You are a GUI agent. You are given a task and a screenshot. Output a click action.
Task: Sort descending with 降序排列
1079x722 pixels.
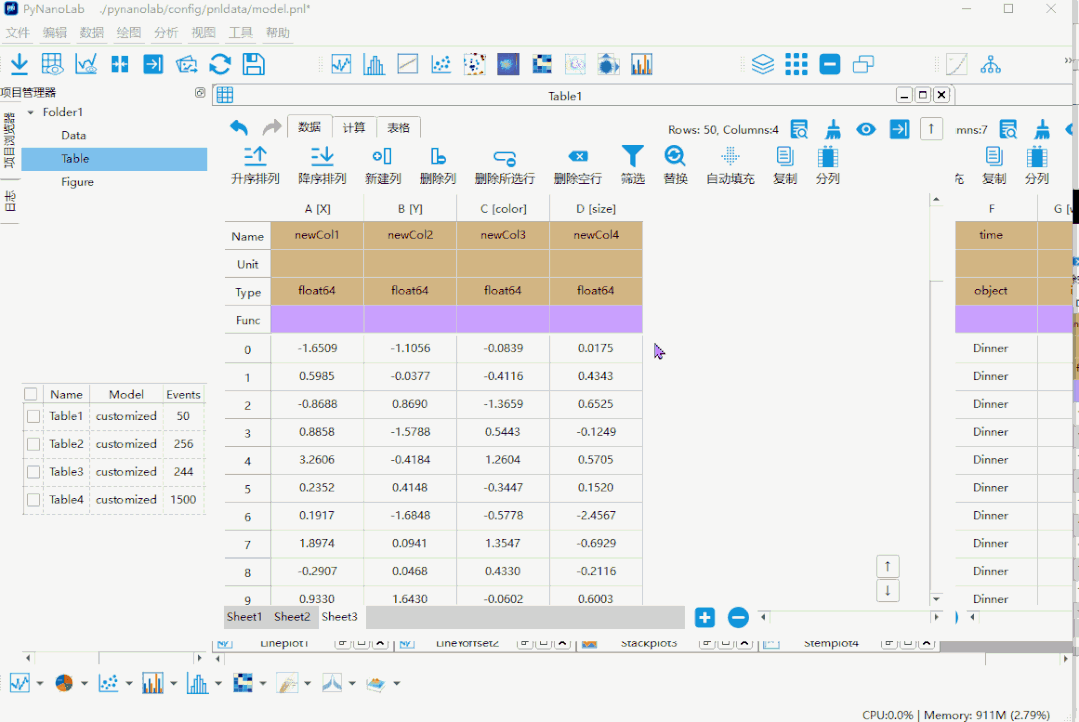[x=322, y=165]
